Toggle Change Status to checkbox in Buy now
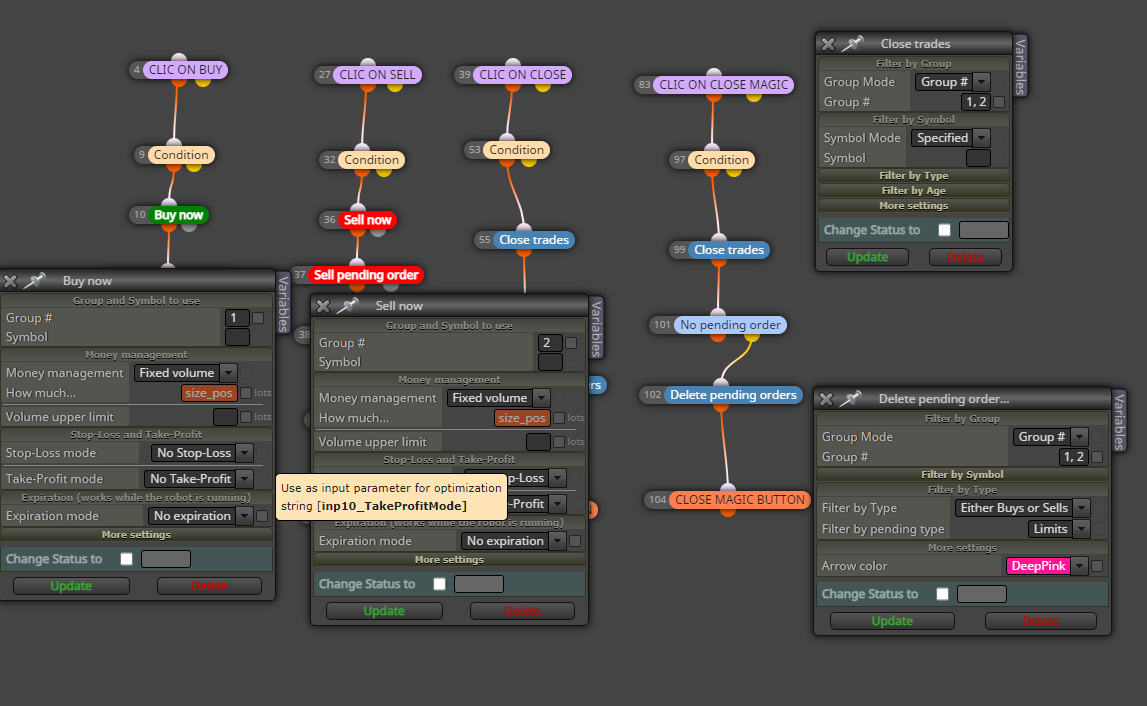Image resolution: width=1147 pixels, height=706 pixels. [127, 559]
